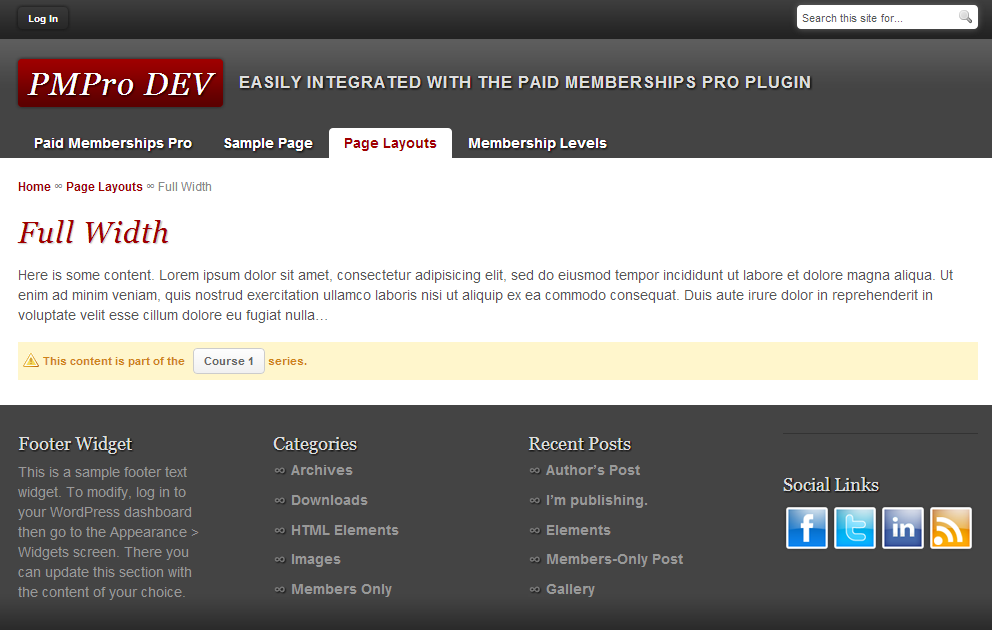This screenshot has height=630, width=992.
Task: Open the Elements recent post link
Action: click(x=578, y=530)
